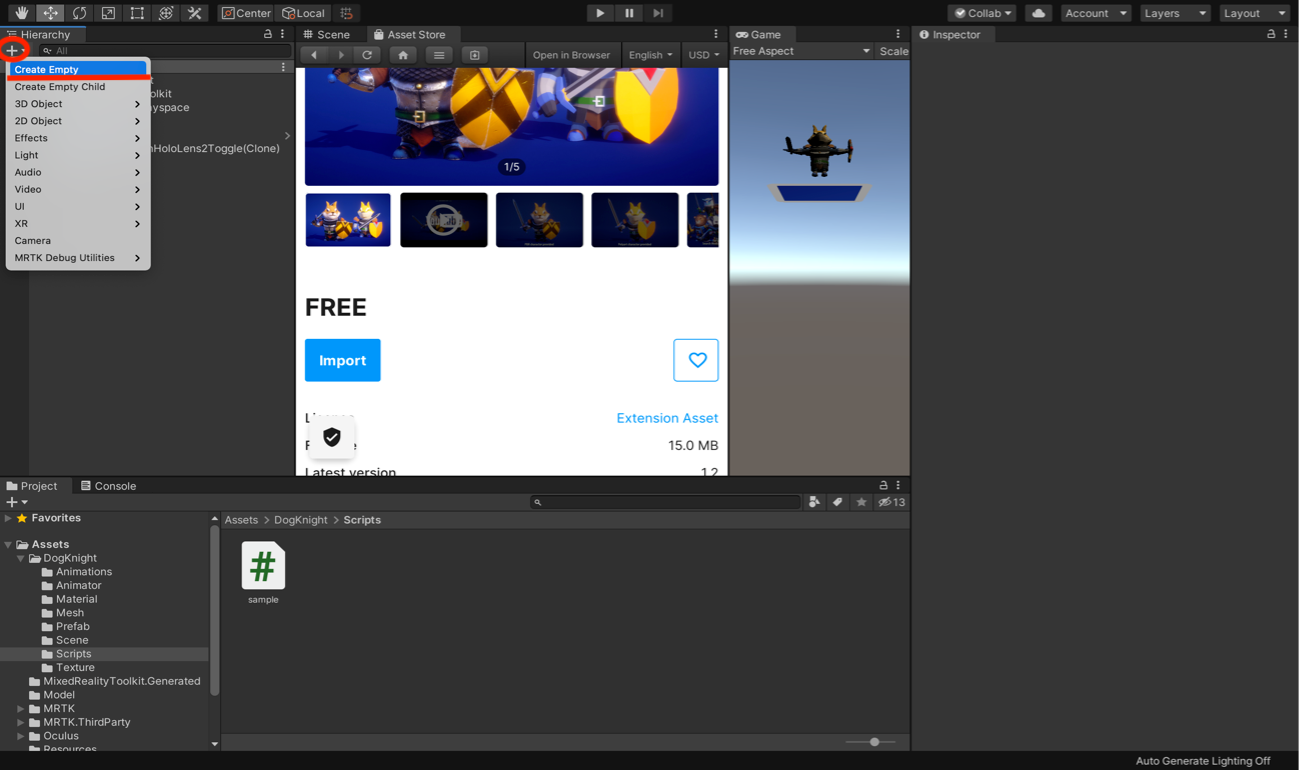The height and width of the screenshot is (770, 1301).
Task: Lock the Project panel
Action: tap(883, 485)
